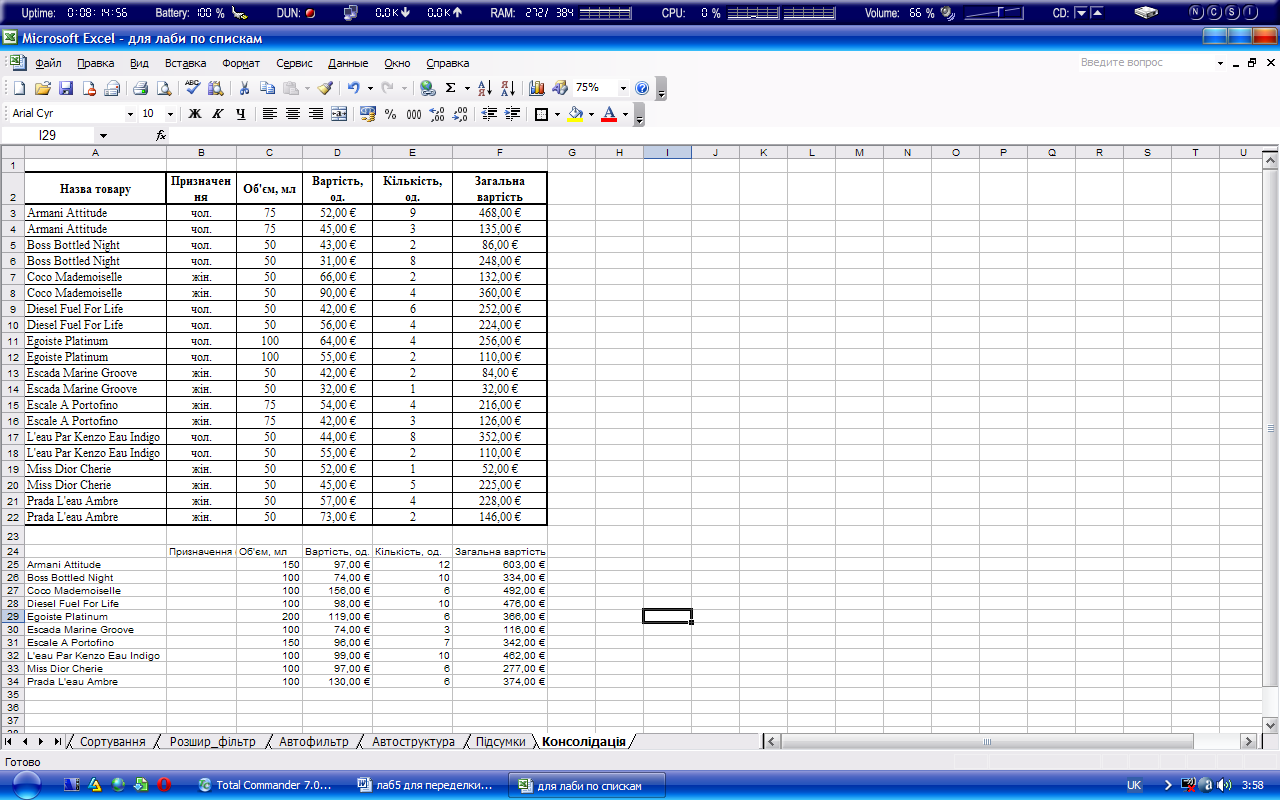
Task: Open the Файл menu
Action: [x=48, y=63]
